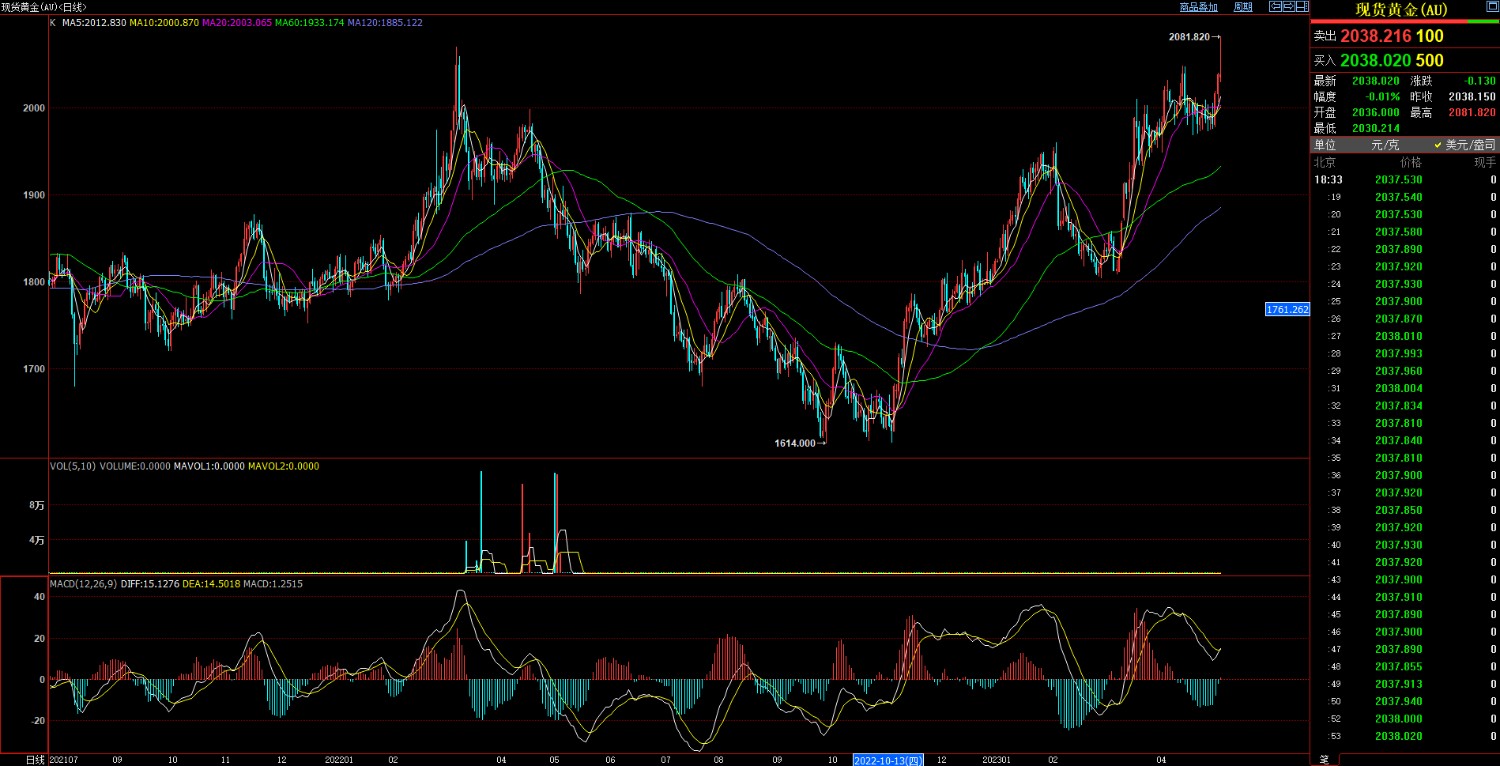Open the 周期 period menu
This screenshot has height=766, width=1500.
tap(1242, 7)
